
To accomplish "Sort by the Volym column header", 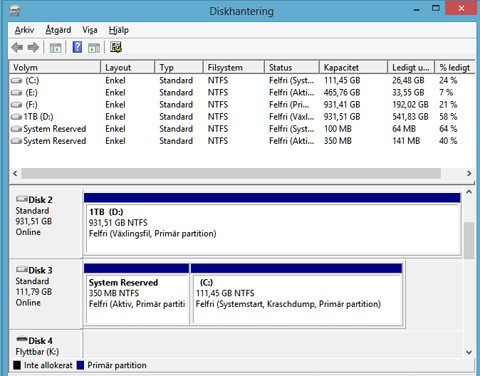I will tap(55, 67).
